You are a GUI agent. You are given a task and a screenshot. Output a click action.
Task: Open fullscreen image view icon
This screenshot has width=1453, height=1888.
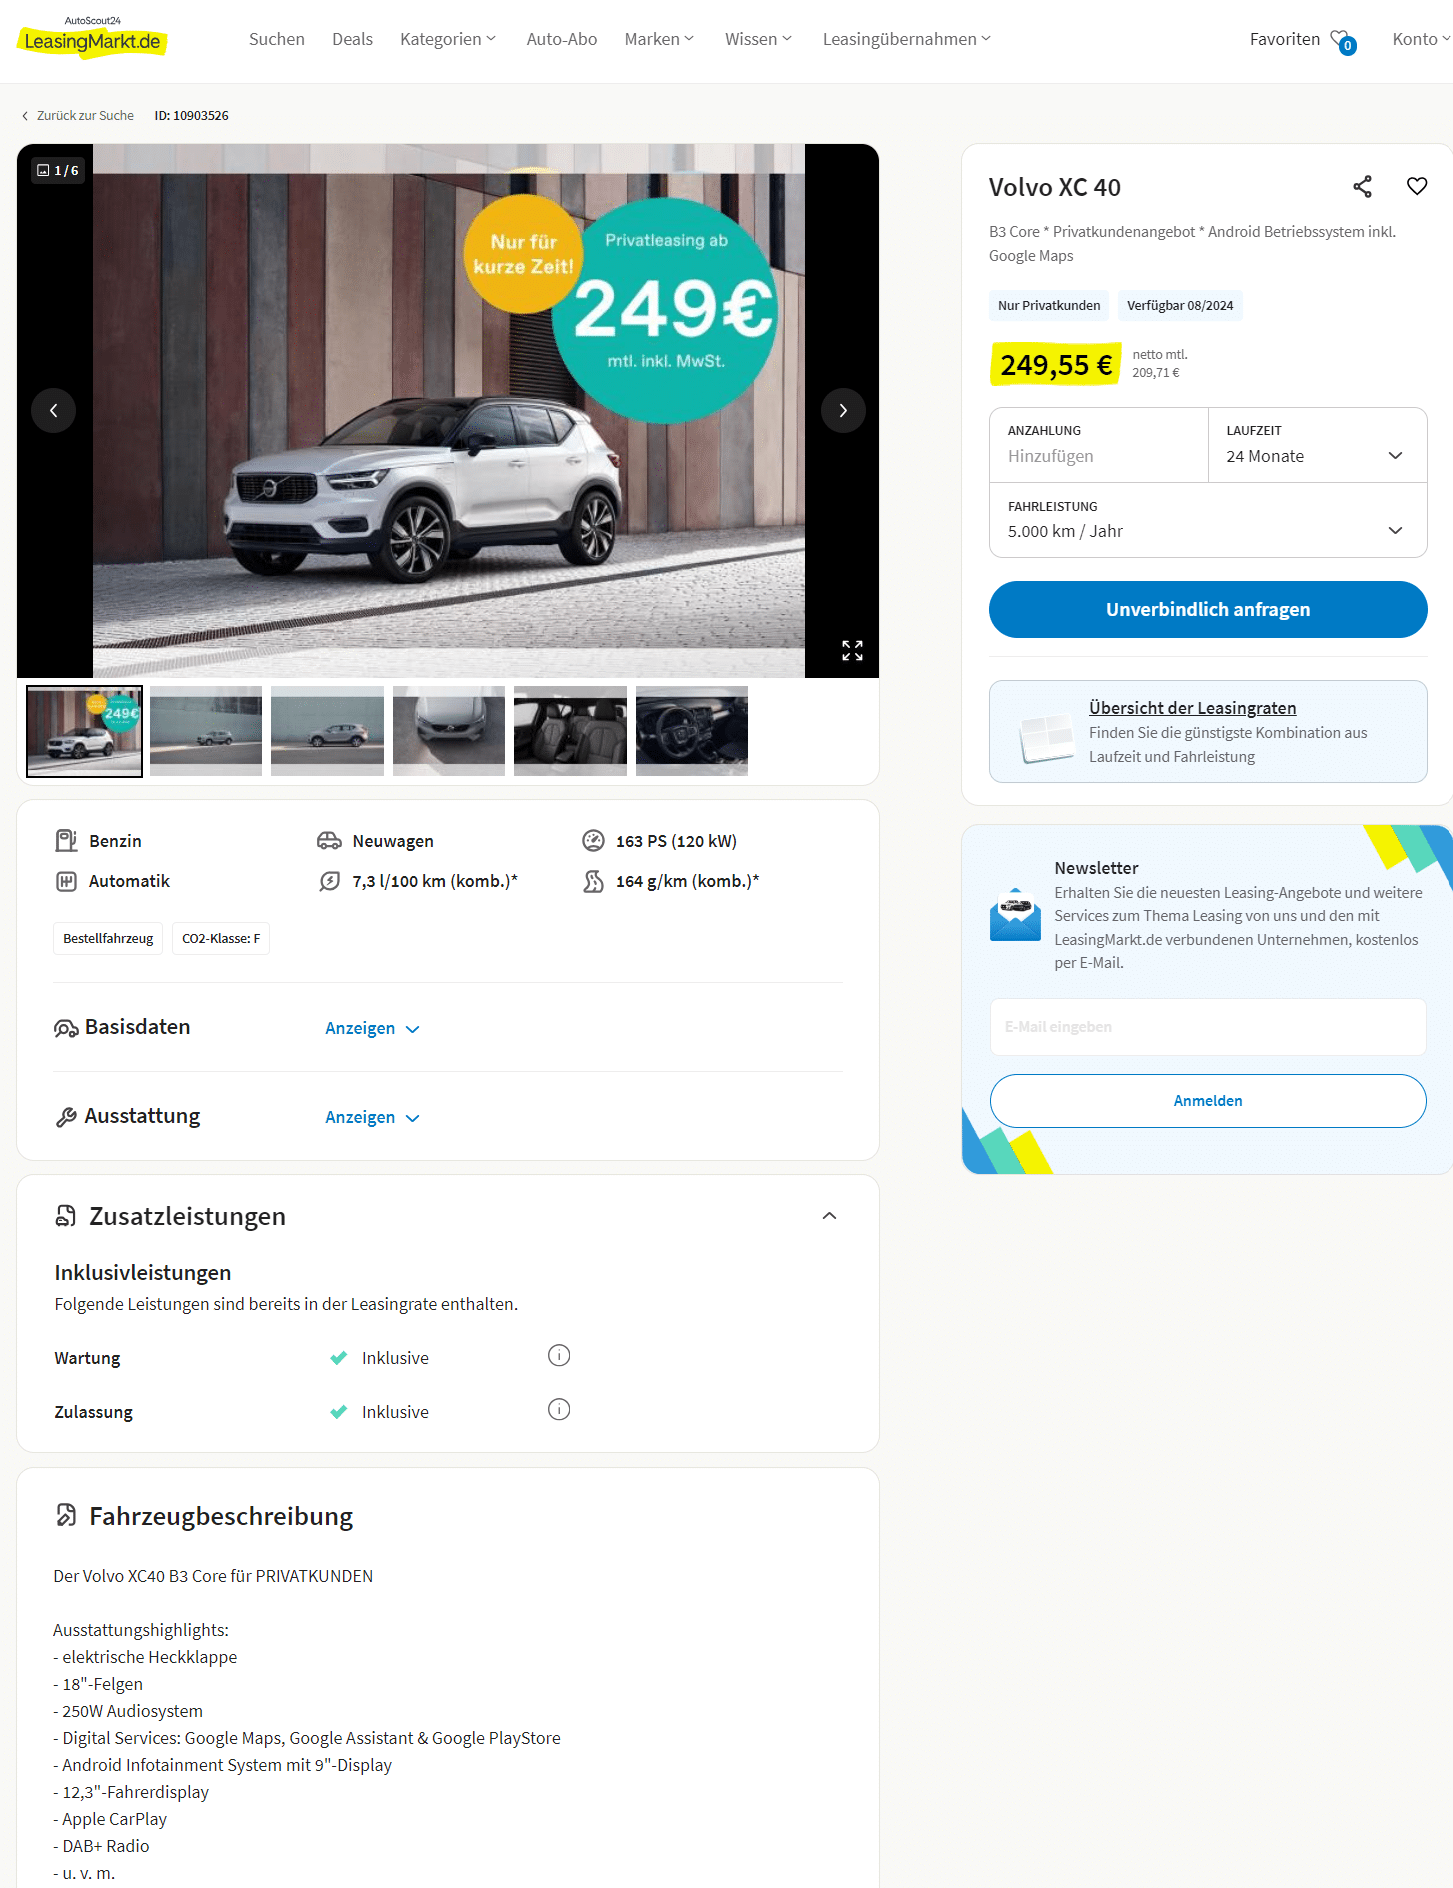pos(852,651)
